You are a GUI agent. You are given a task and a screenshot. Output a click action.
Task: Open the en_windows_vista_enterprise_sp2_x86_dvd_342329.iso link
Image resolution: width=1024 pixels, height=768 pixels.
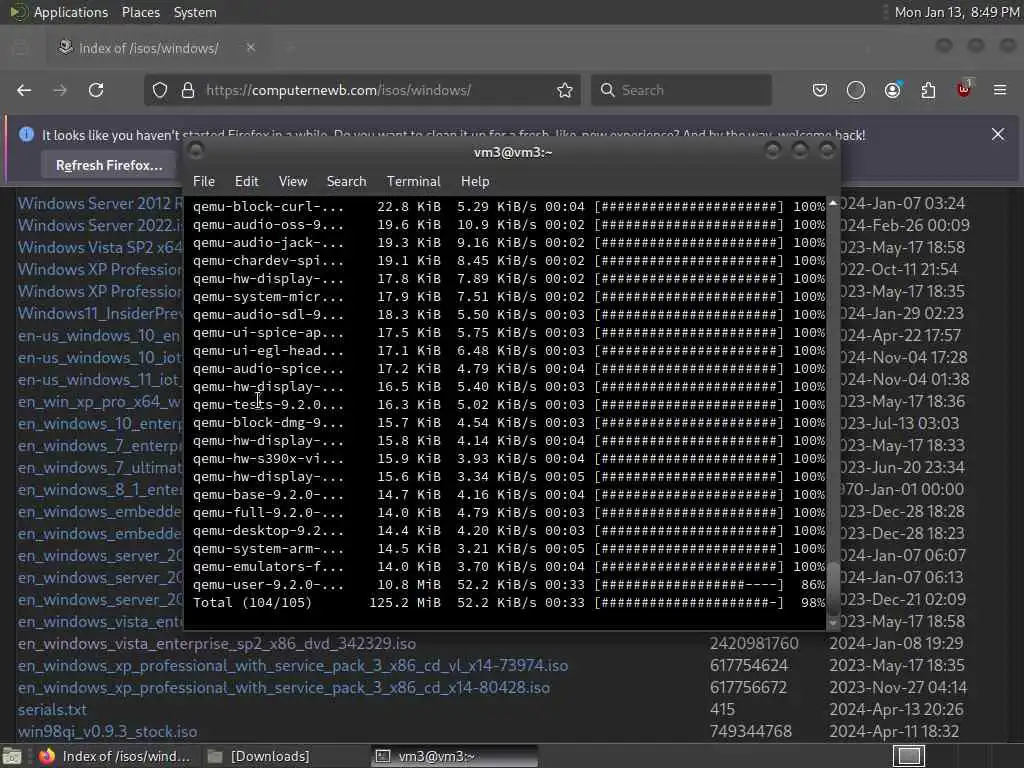(x=217, y=644)
